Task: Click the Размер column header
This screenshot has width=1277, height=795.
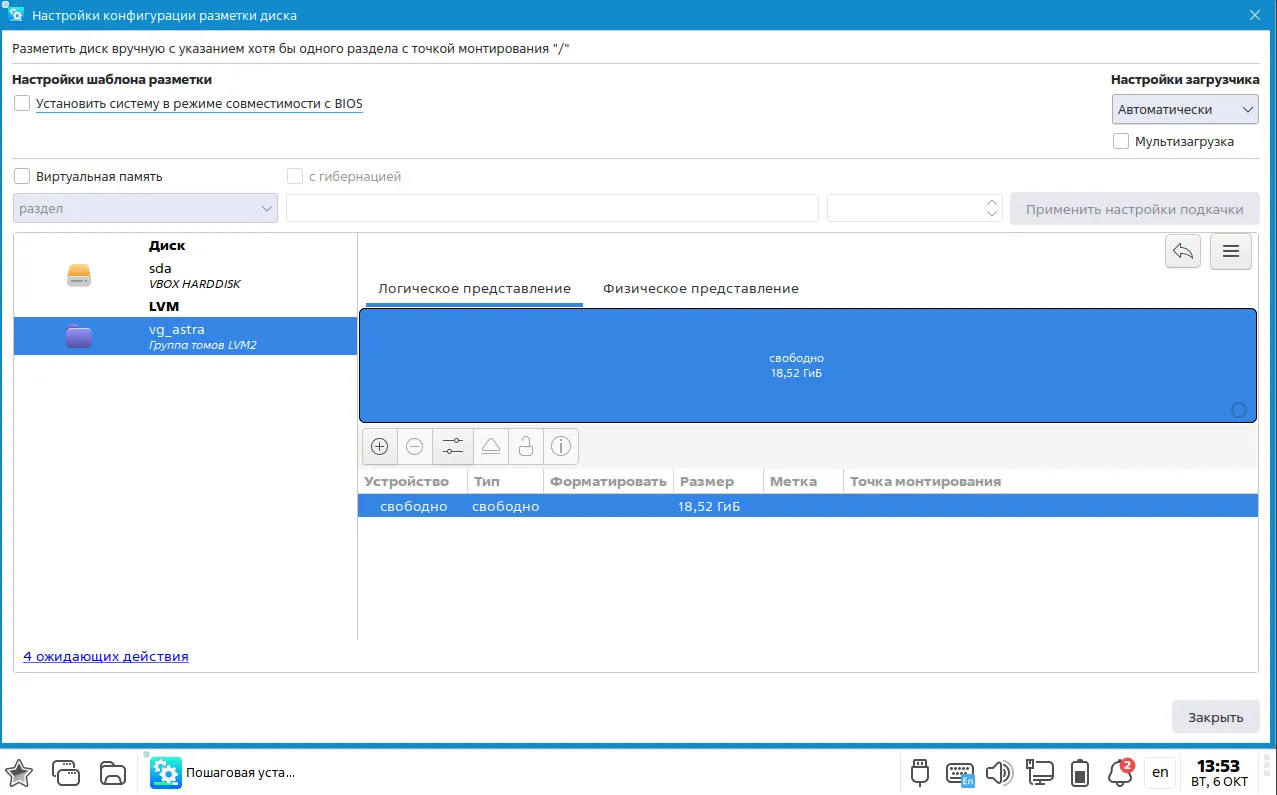Action: coord(718,481)
